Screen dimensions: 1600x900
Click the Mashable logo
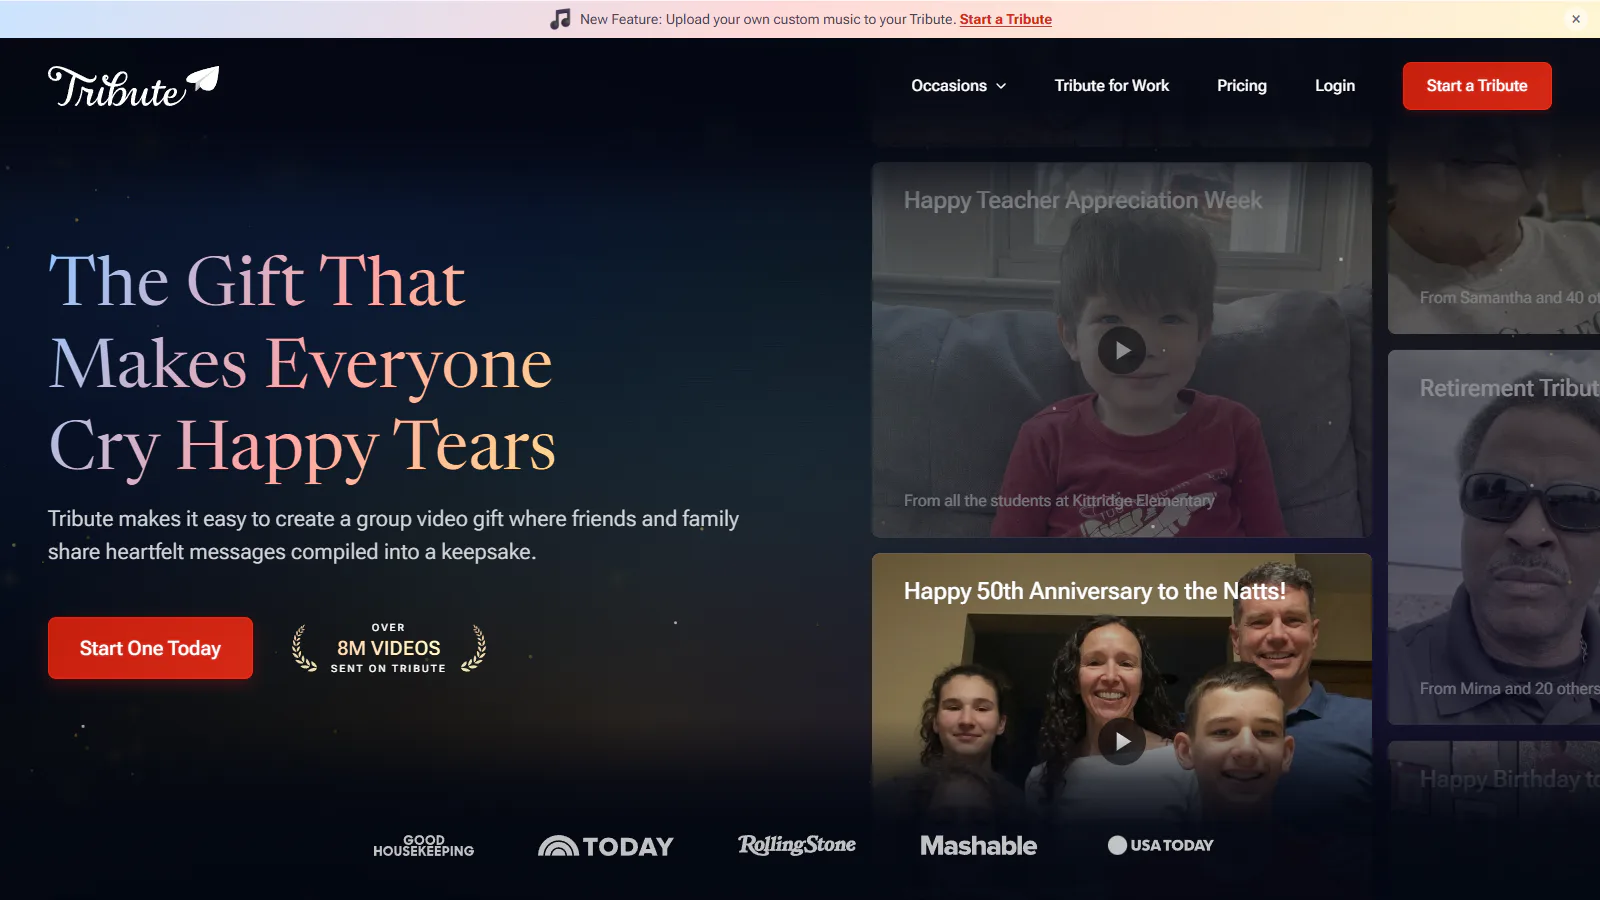978,846
